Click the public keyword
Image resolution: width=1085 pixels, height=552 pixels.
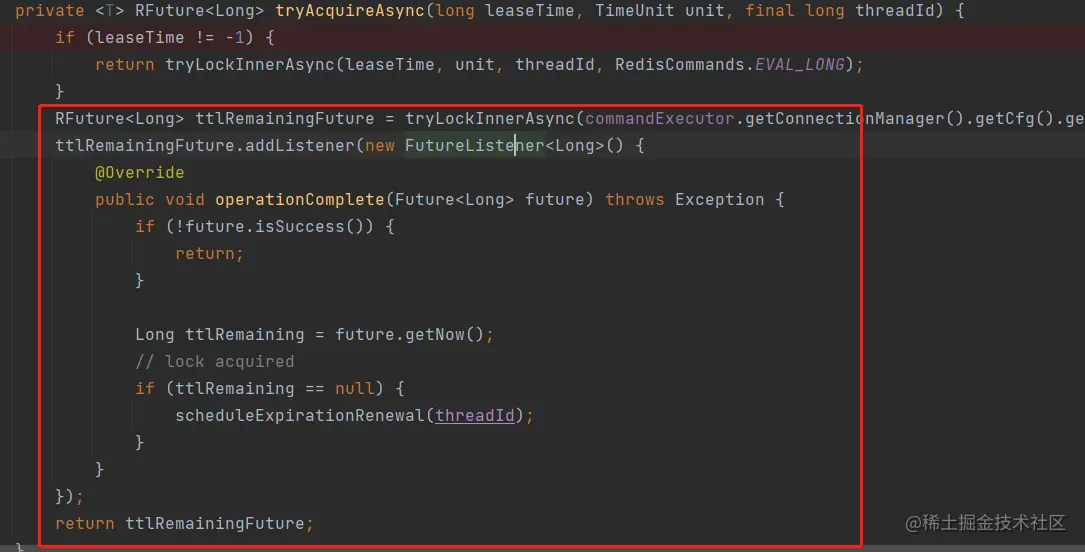coord(125,199)
